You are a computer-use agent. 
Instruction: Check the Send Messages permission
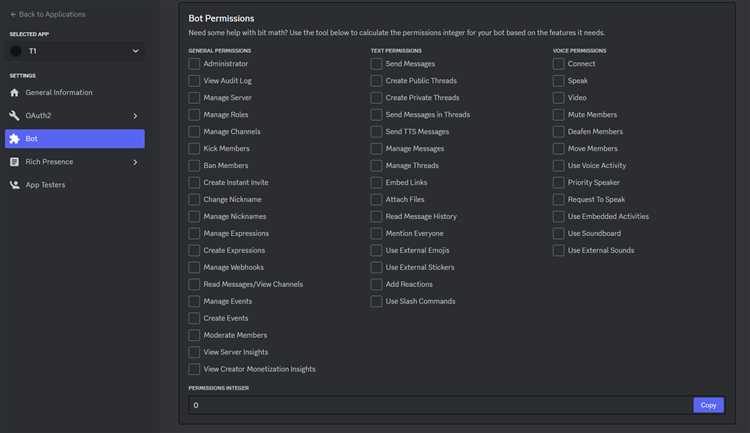coord(376,64)
